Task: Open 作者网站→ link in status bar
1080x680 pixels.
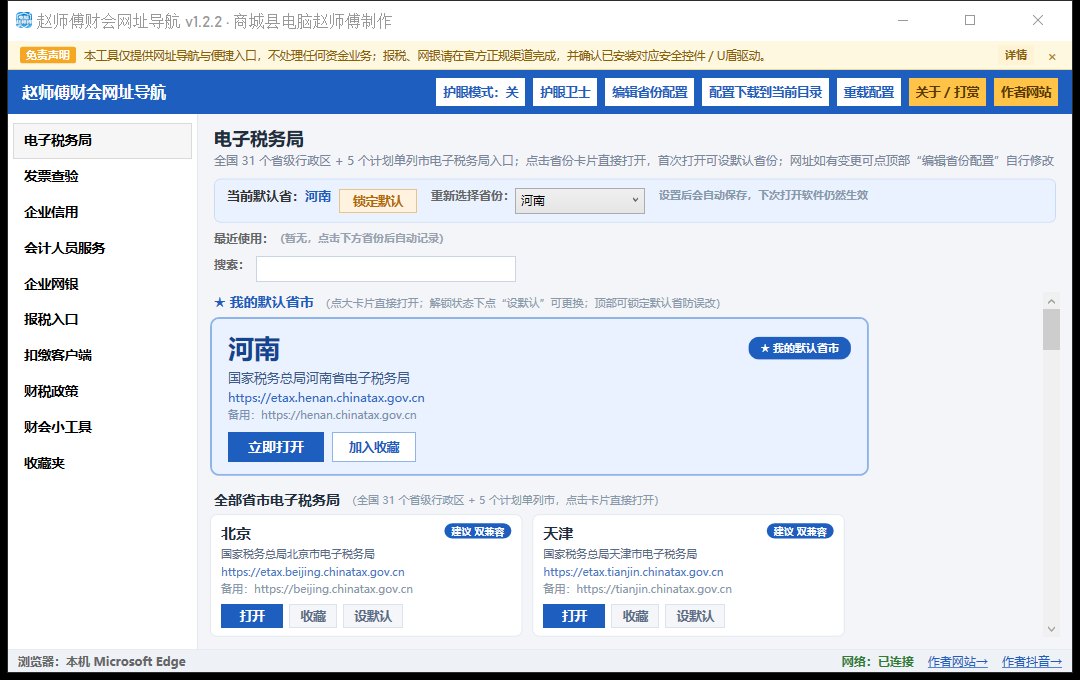Action: pos(957,661)
